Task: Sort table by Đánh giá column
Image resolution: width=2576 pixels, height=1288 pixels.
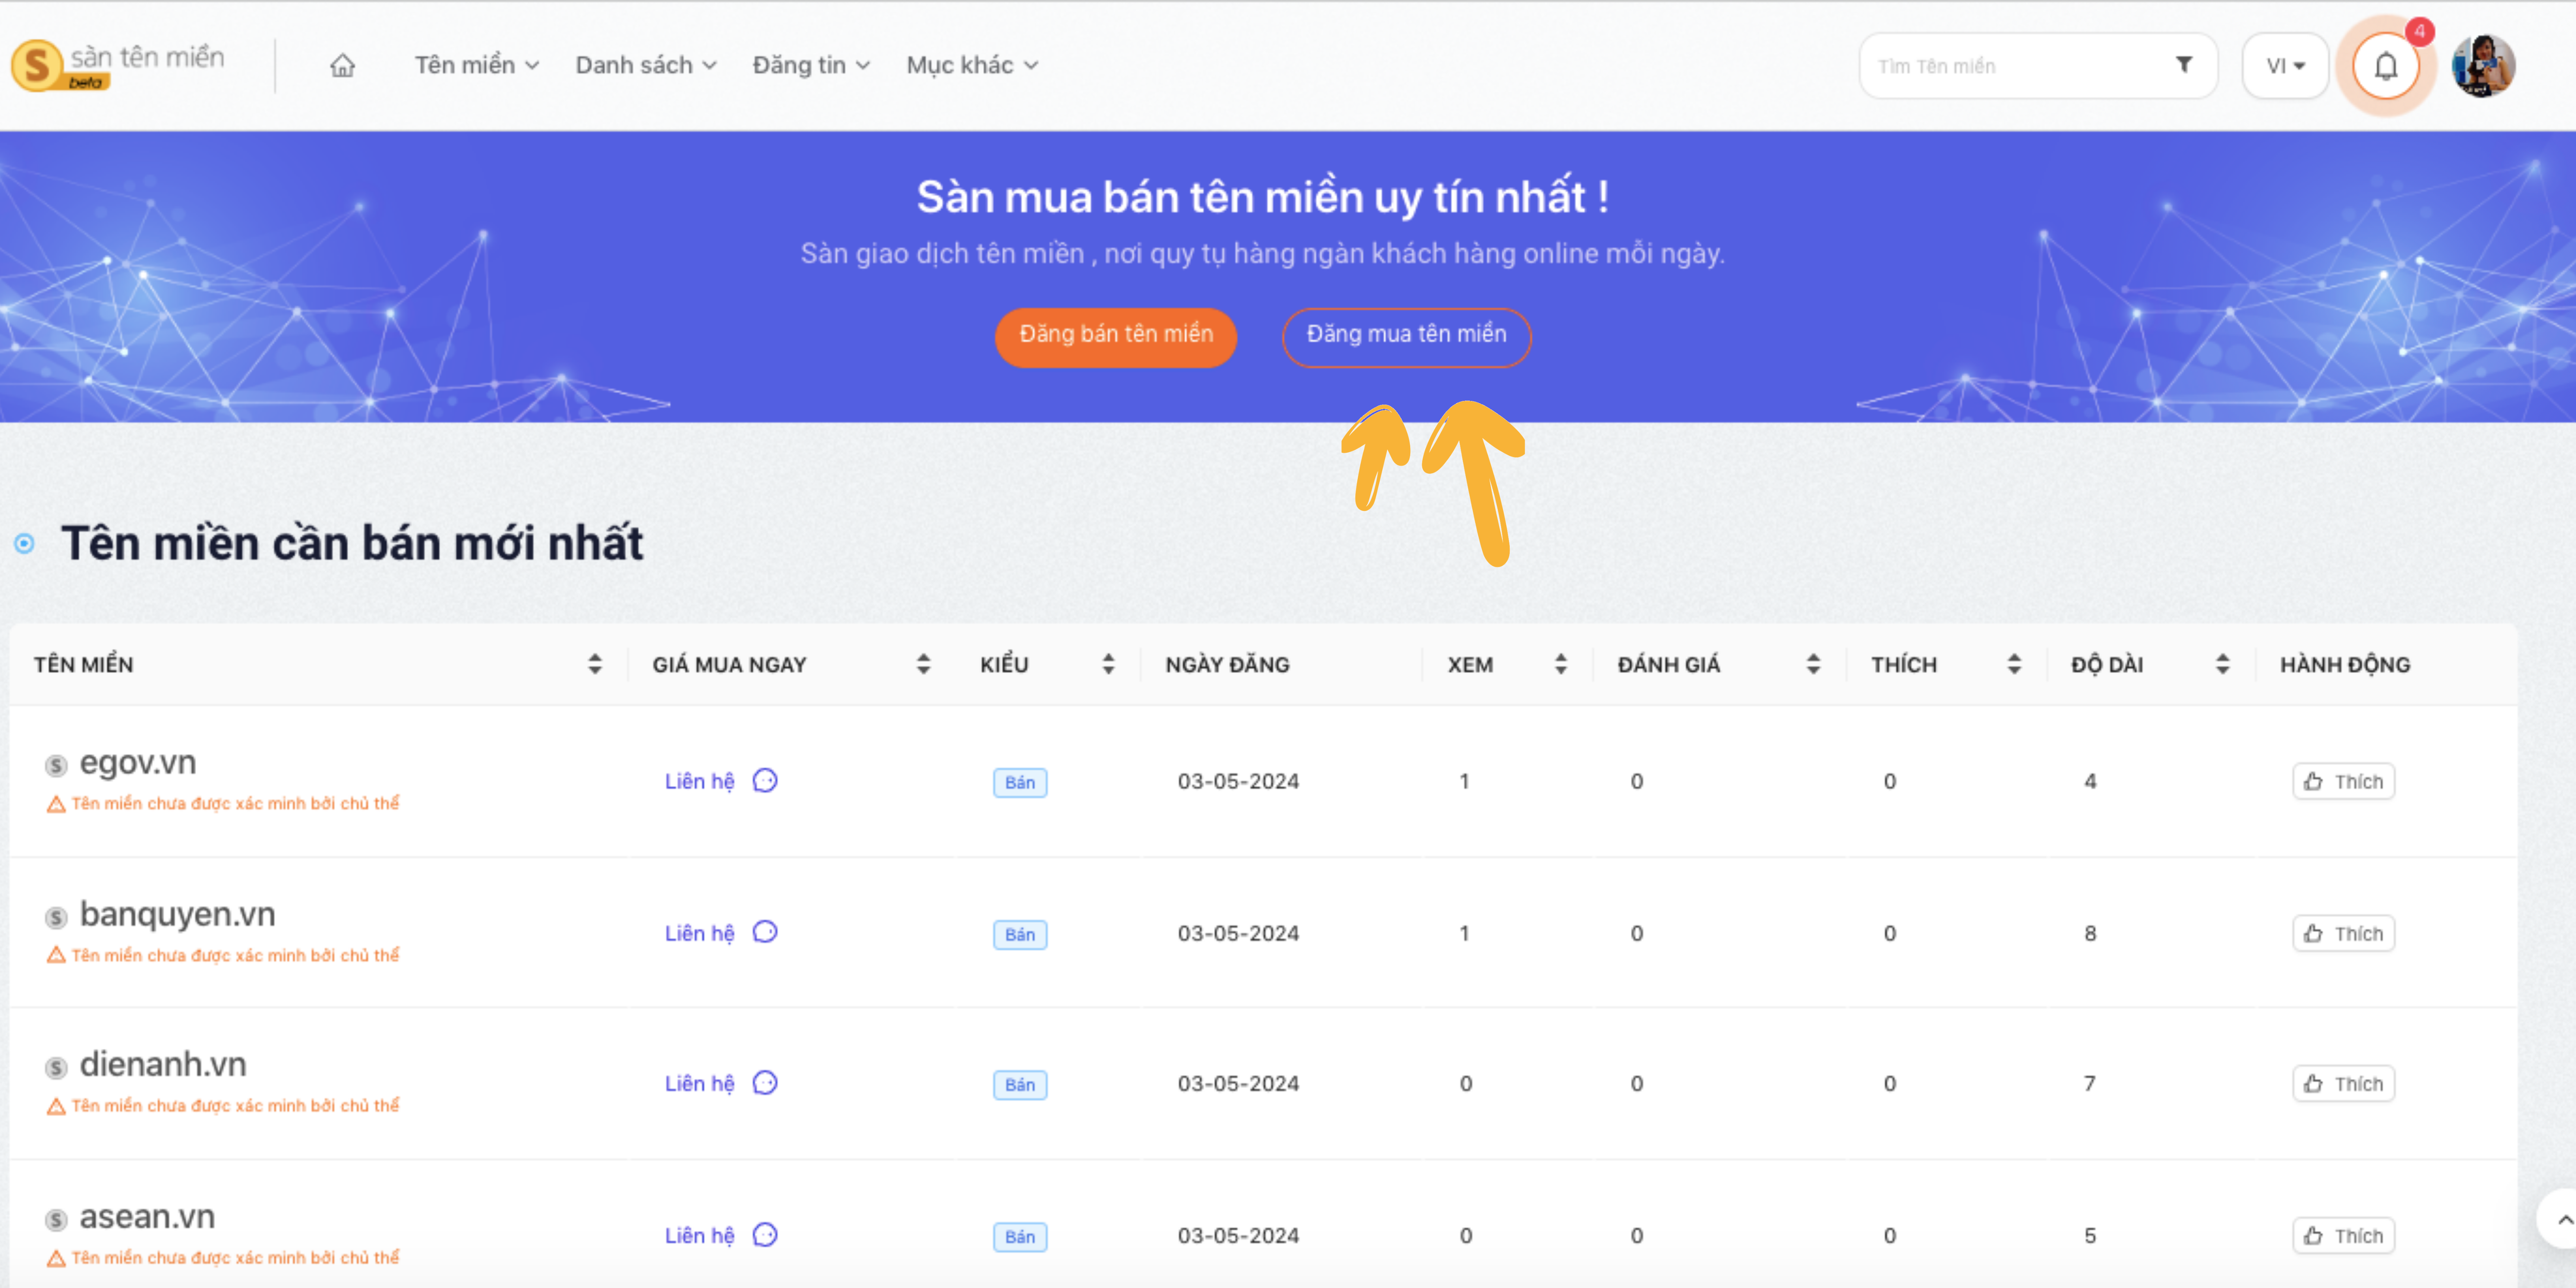Action: click(1813, 664)
